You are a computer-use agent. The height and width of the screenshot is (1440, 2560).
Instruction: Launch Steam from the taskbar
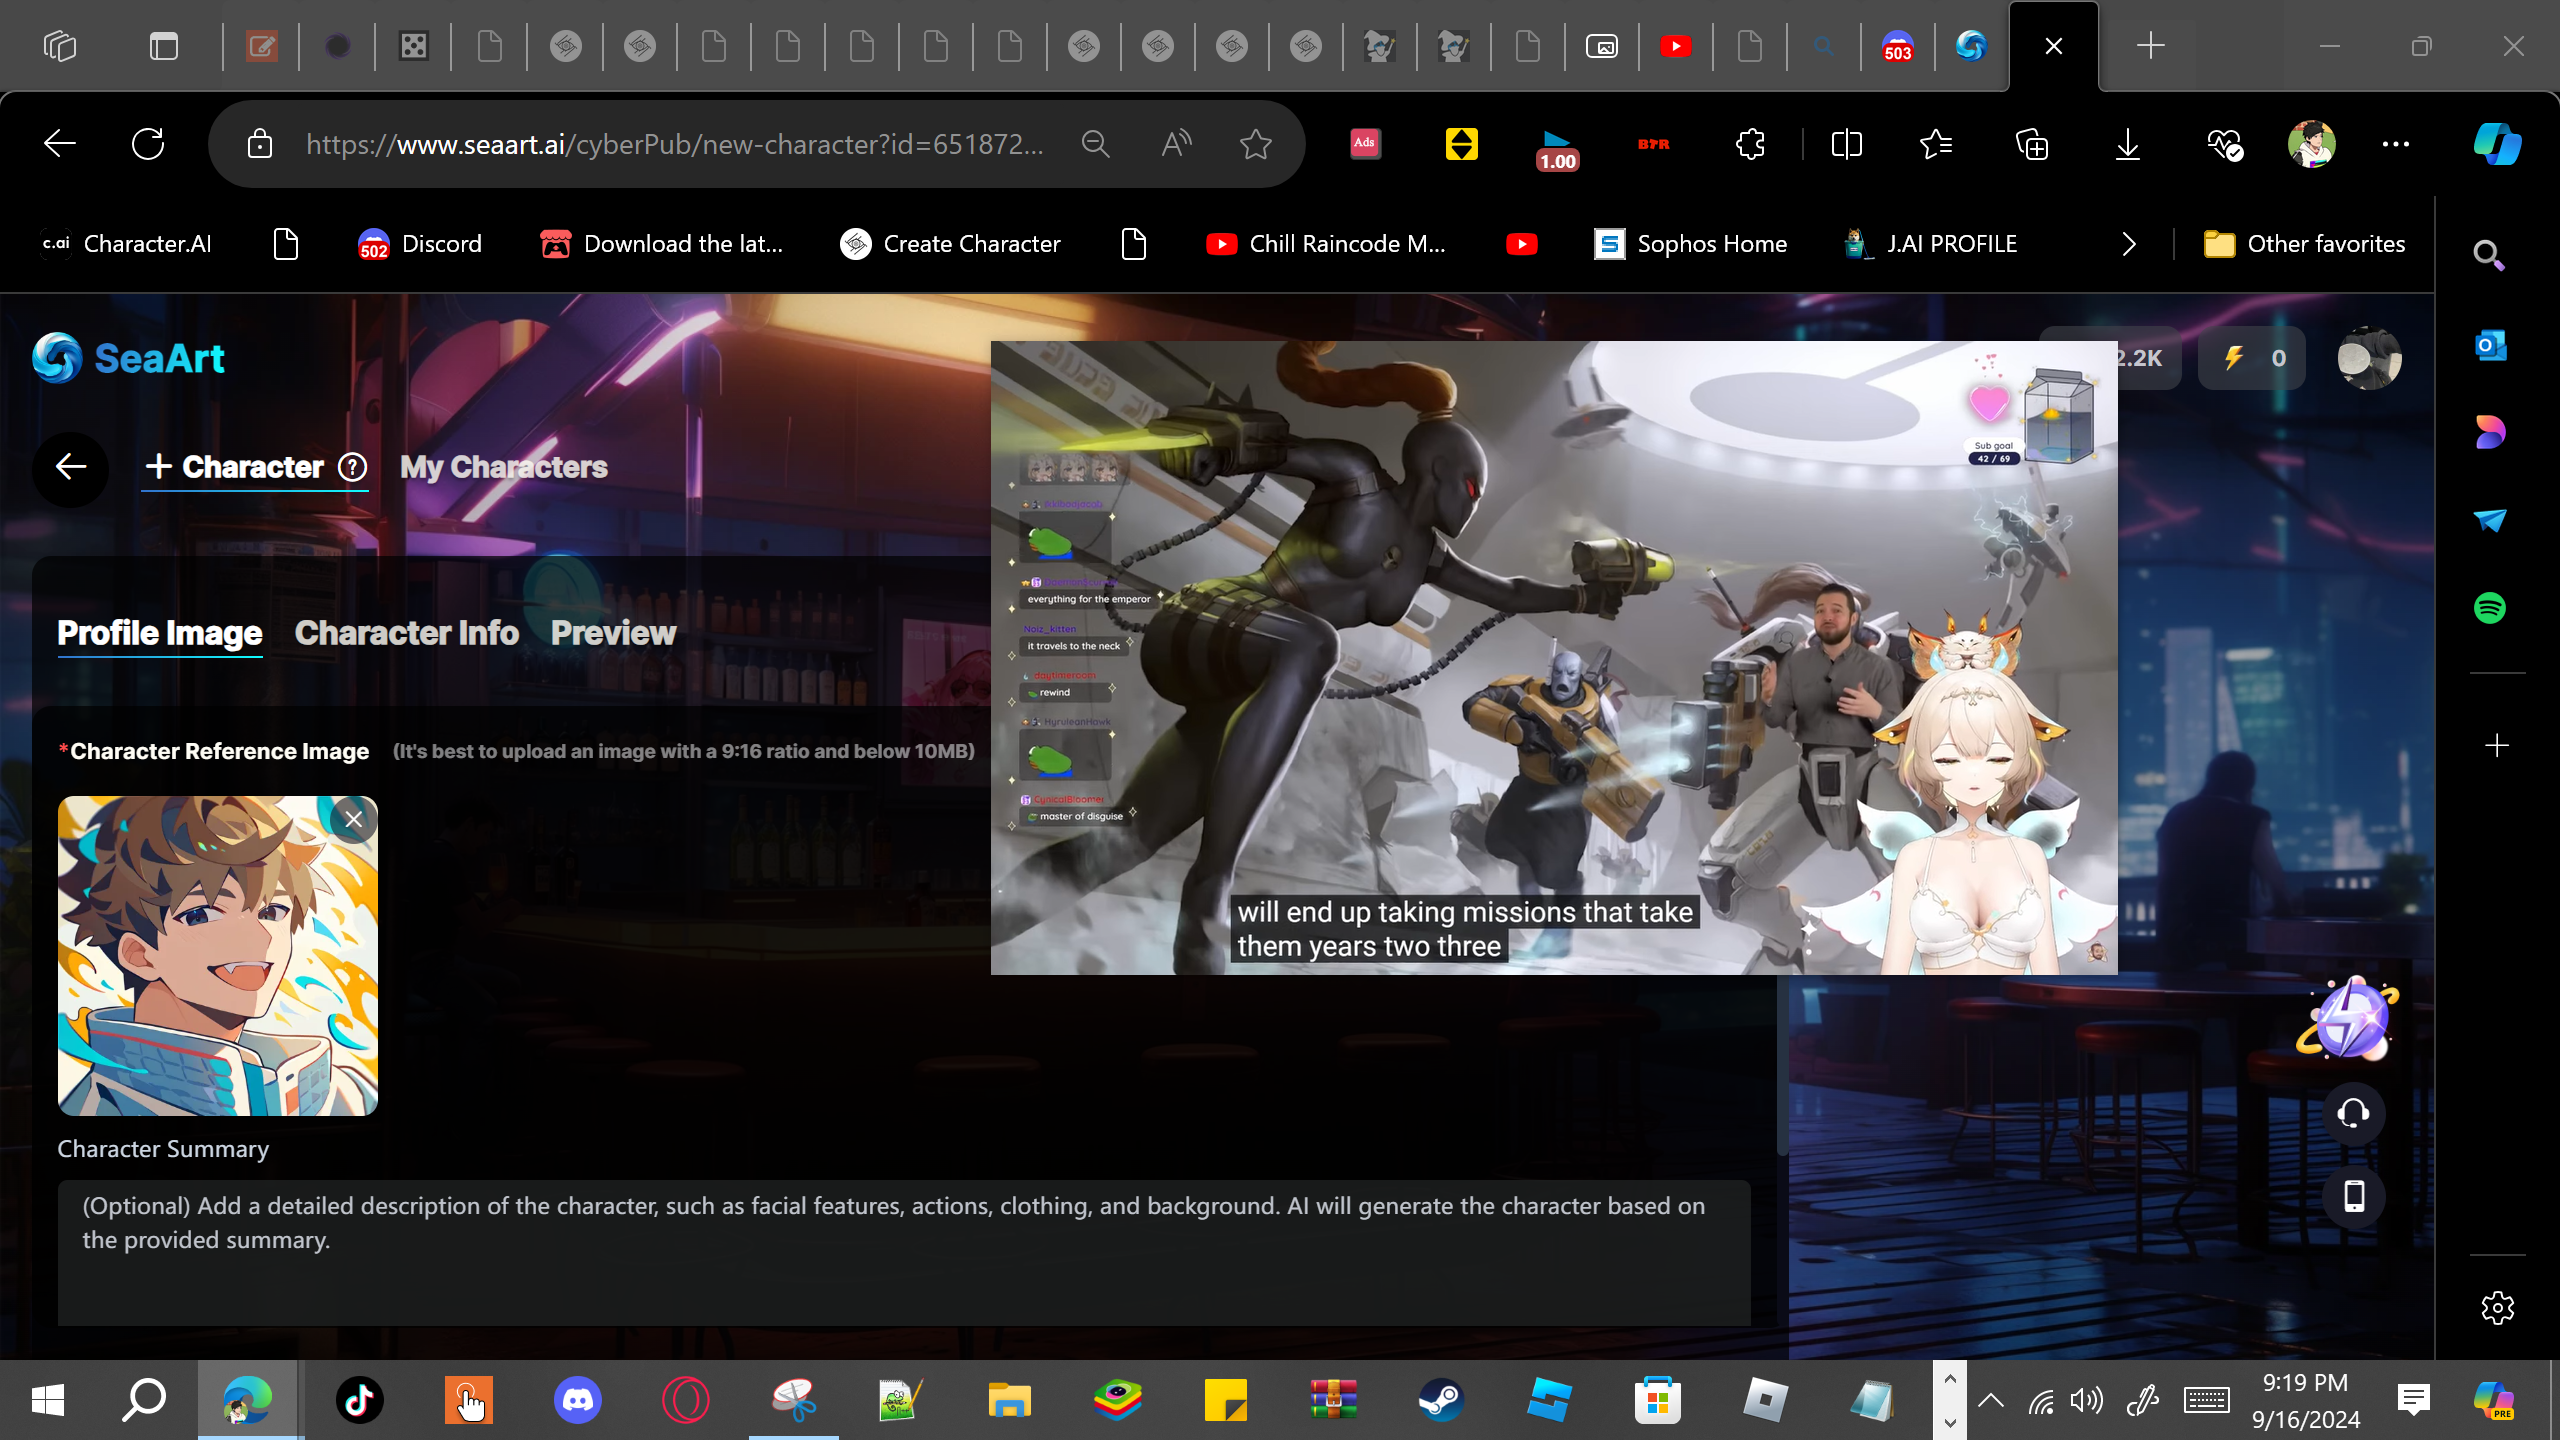1441,1400
